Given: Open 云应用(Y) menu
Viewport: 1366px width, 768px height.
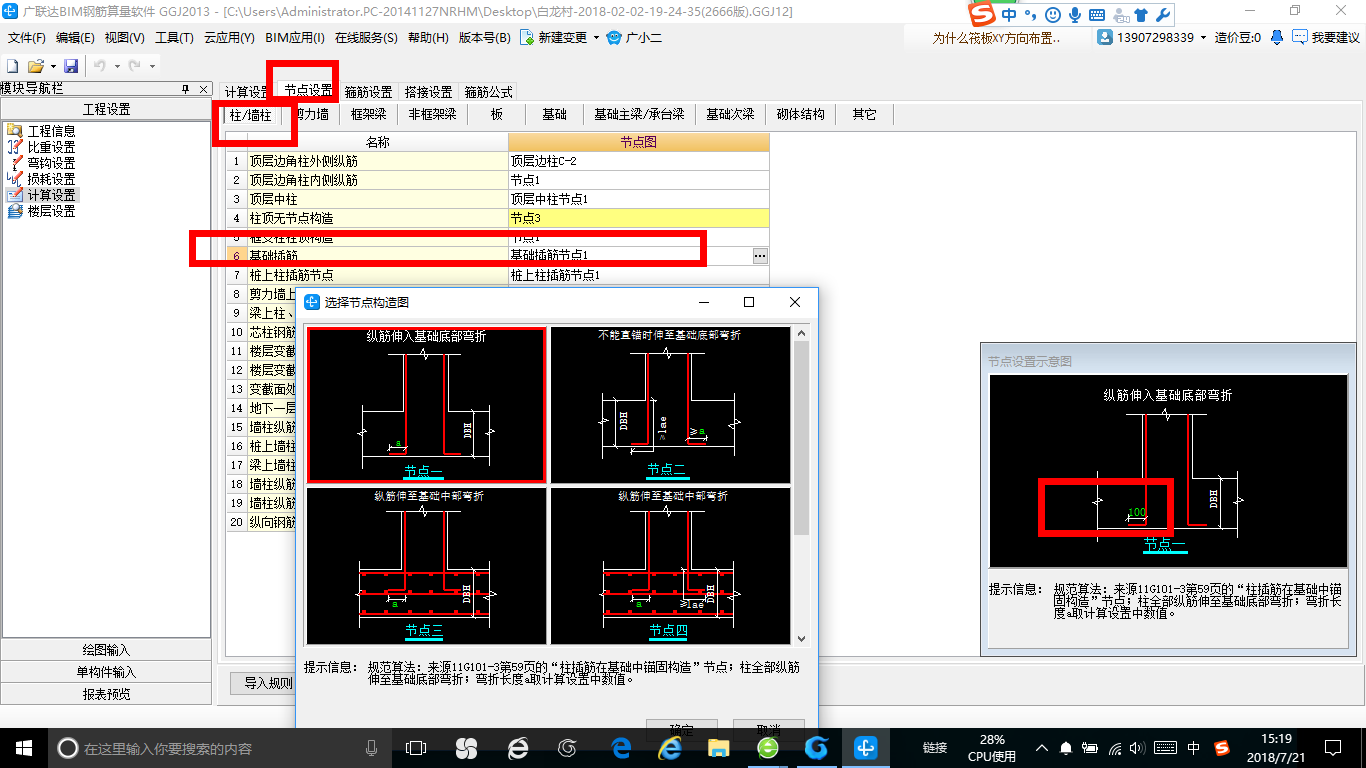Looking at the screenshot, I should pos(229,38).
